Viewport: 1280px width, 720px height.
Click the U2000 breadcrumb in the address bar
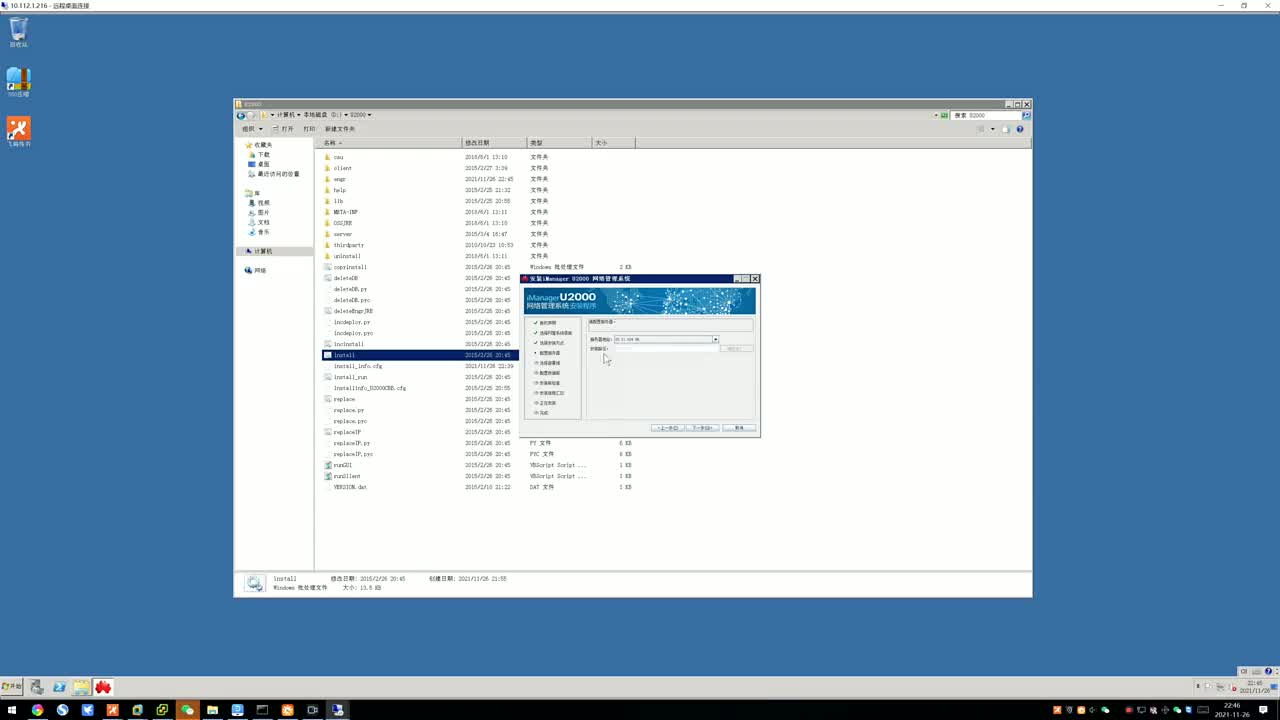coord(359,115)
